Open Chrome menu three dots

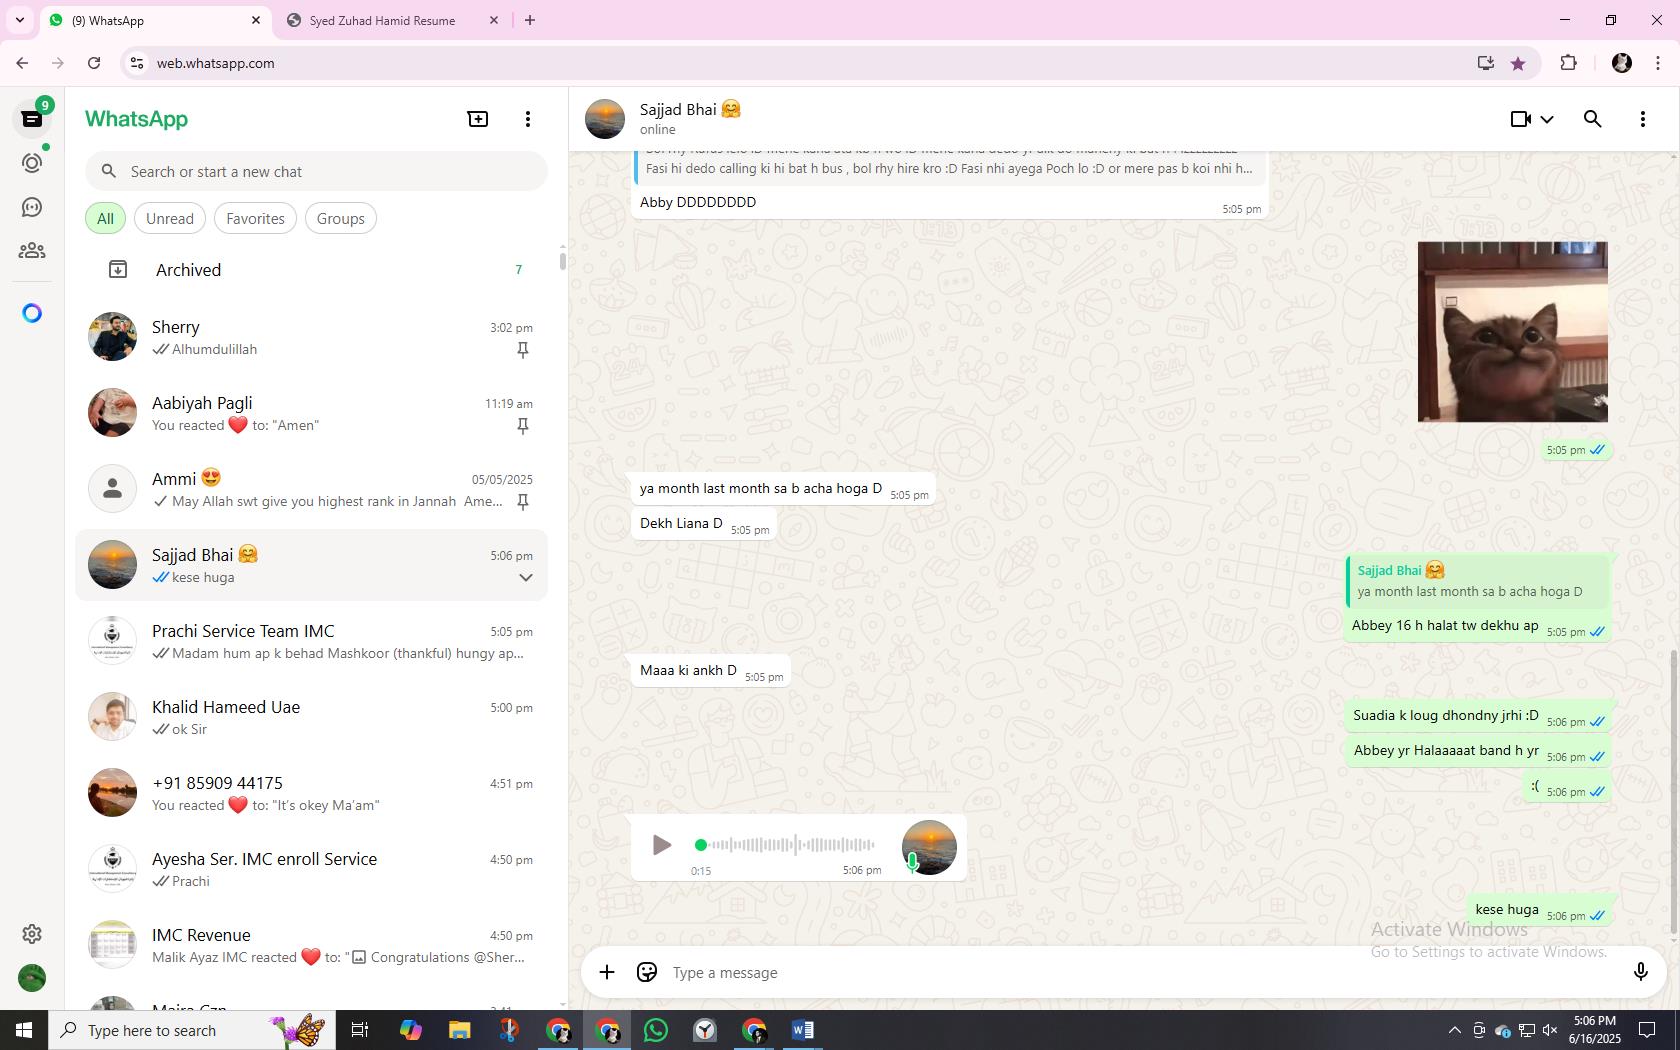1658,63
